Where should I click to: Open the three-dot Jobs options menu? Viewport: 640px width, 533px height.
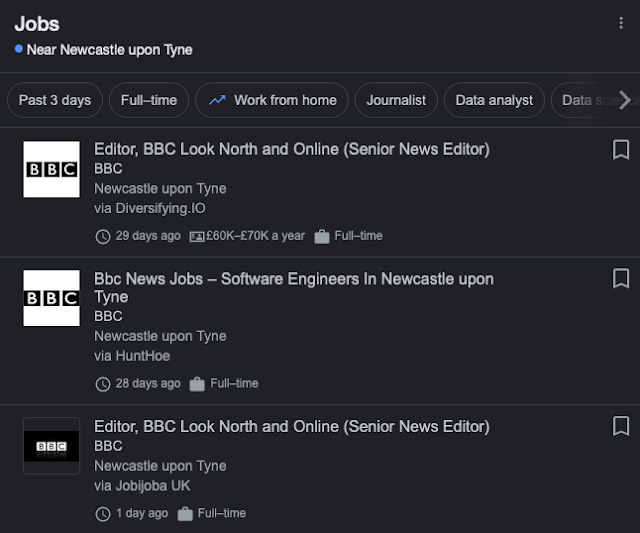[621, 23]
